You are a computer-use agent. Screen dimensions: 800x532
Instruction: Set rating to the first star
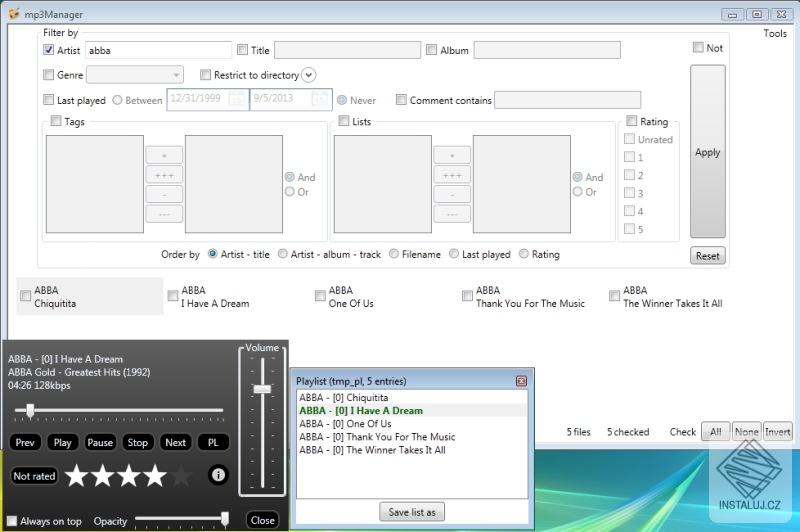click(77, 476)
